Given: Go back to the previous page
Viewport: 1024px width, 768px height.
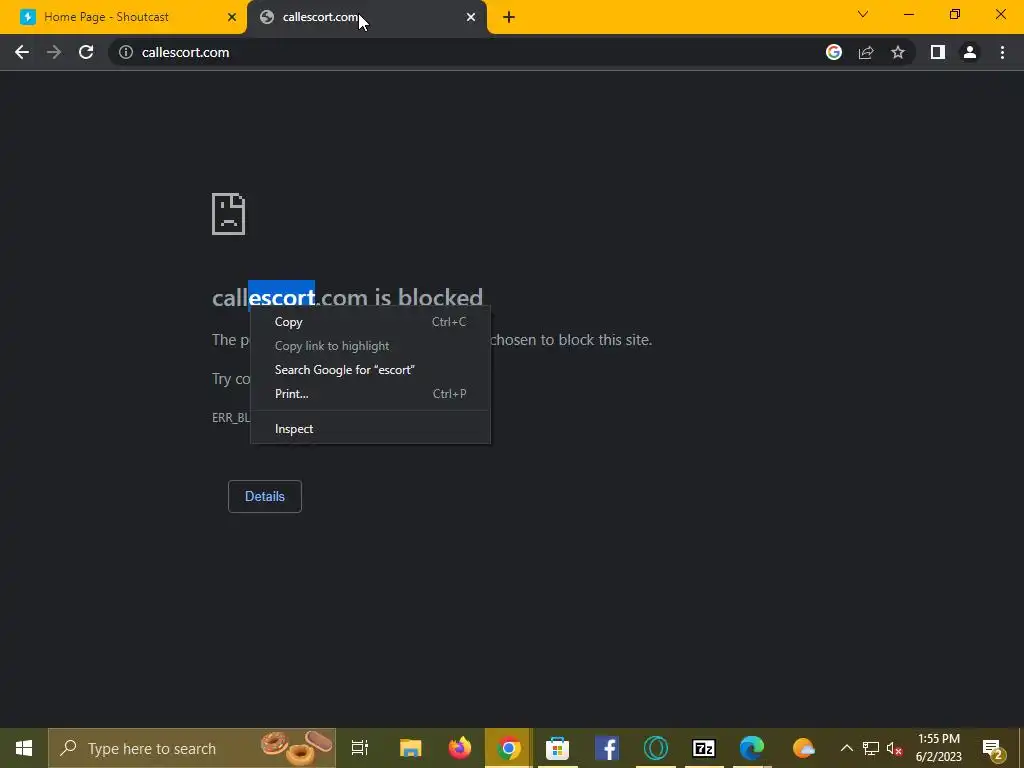Looking at the screenshot, I should tap(22, 52).
